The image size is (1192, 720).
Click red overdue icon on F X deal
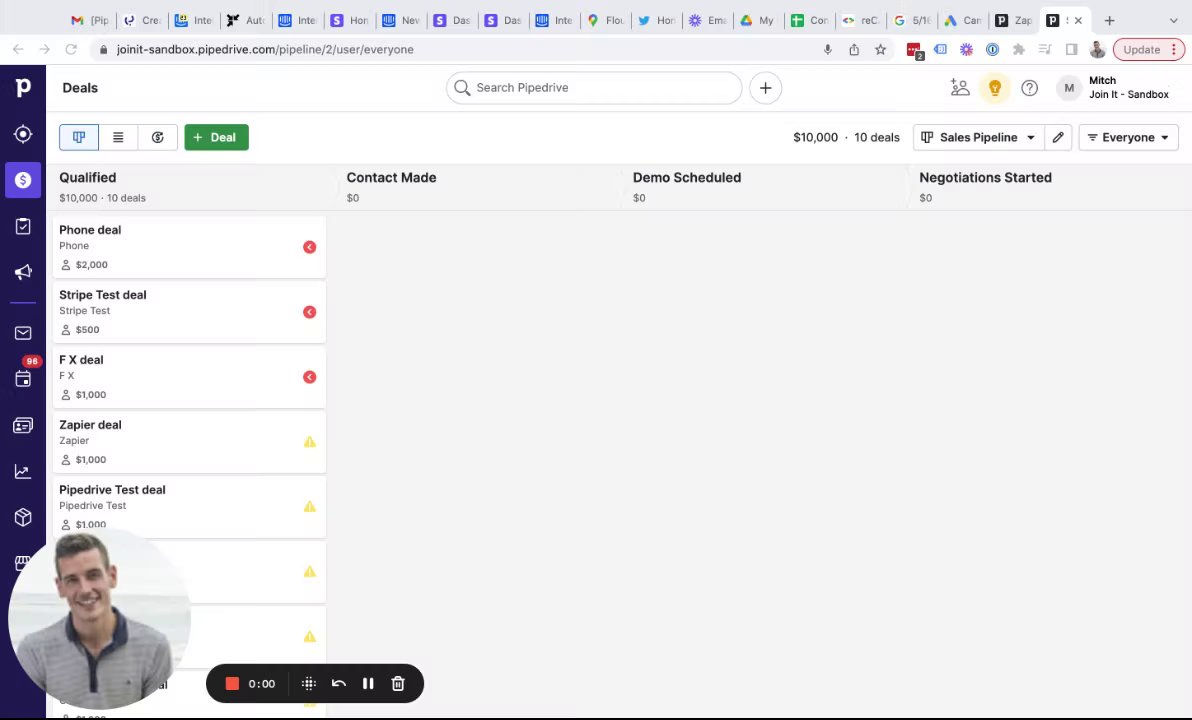tap(309, 377)
